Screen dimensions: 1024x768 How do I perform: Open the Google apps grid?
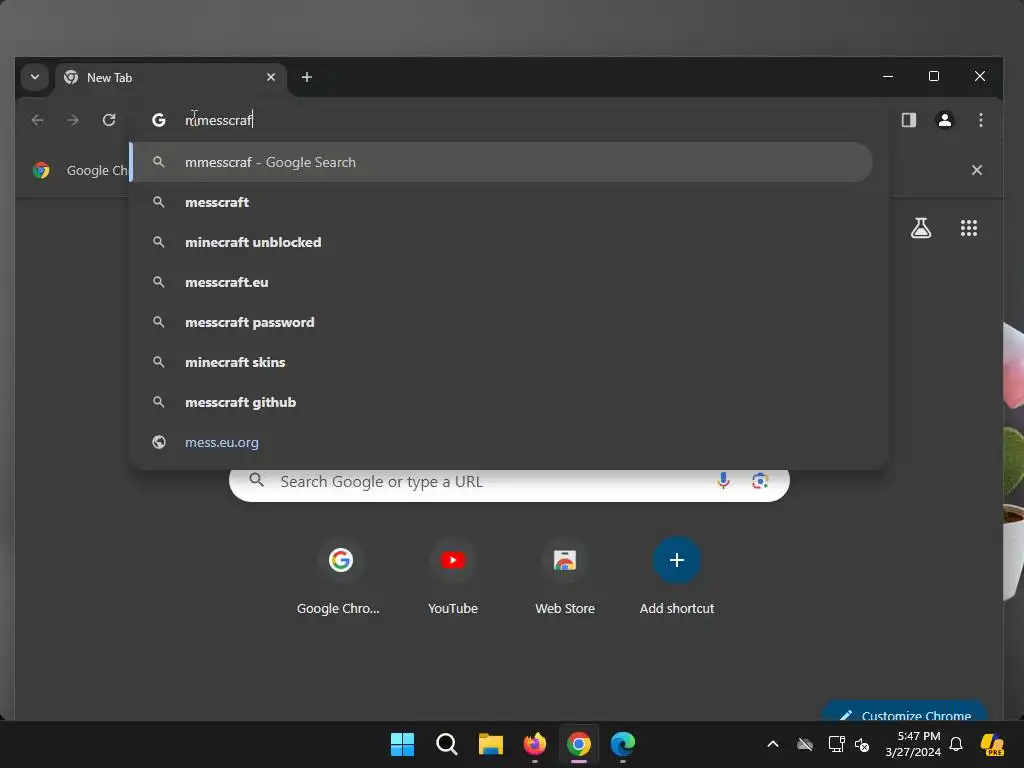[x=968, y=228]
